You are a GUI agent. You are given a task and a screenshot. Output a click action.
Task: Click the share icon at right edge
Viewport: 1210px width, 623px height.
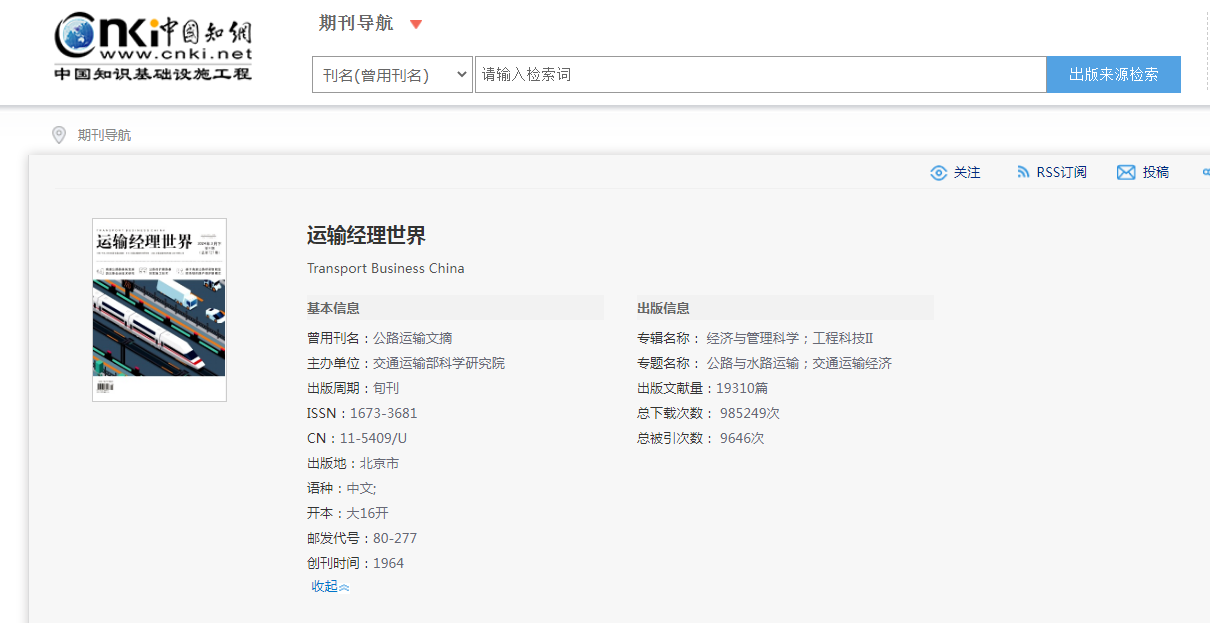tap(1205, 173)
